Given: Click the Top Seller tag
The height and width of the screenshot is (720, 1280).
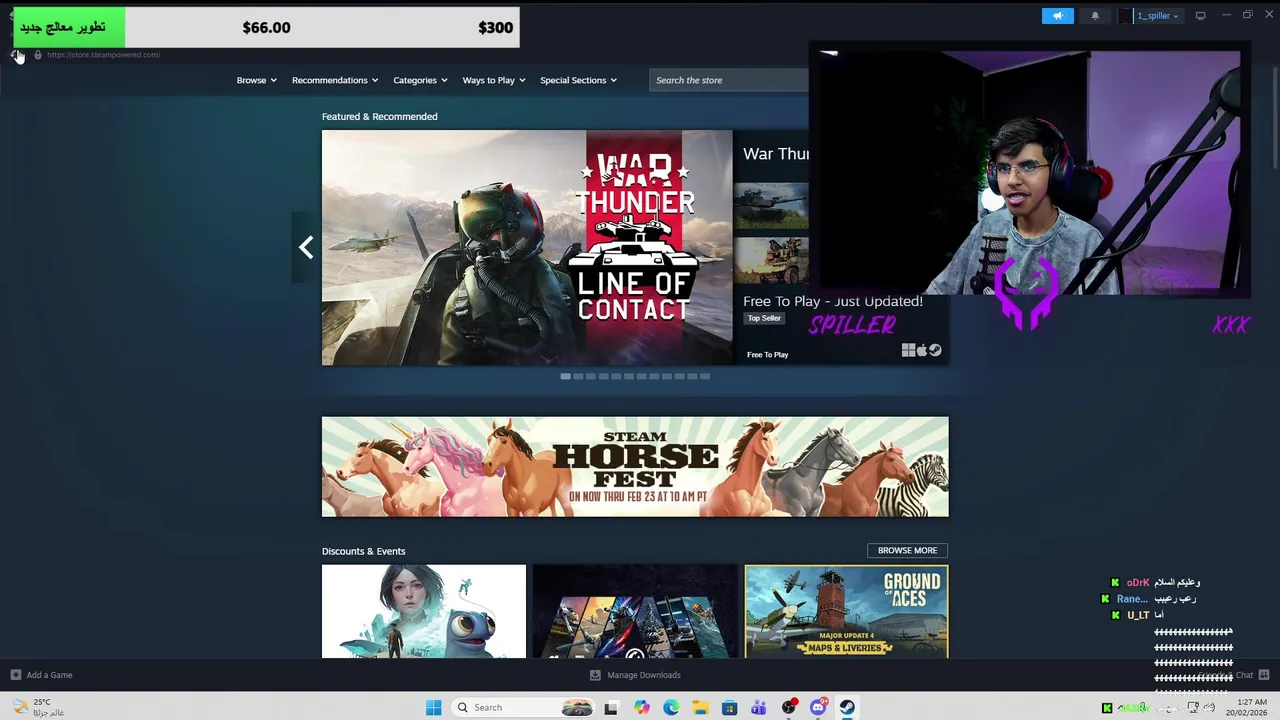Looking at the screenshot, I should pyautogui.click(x=764, y=318).
